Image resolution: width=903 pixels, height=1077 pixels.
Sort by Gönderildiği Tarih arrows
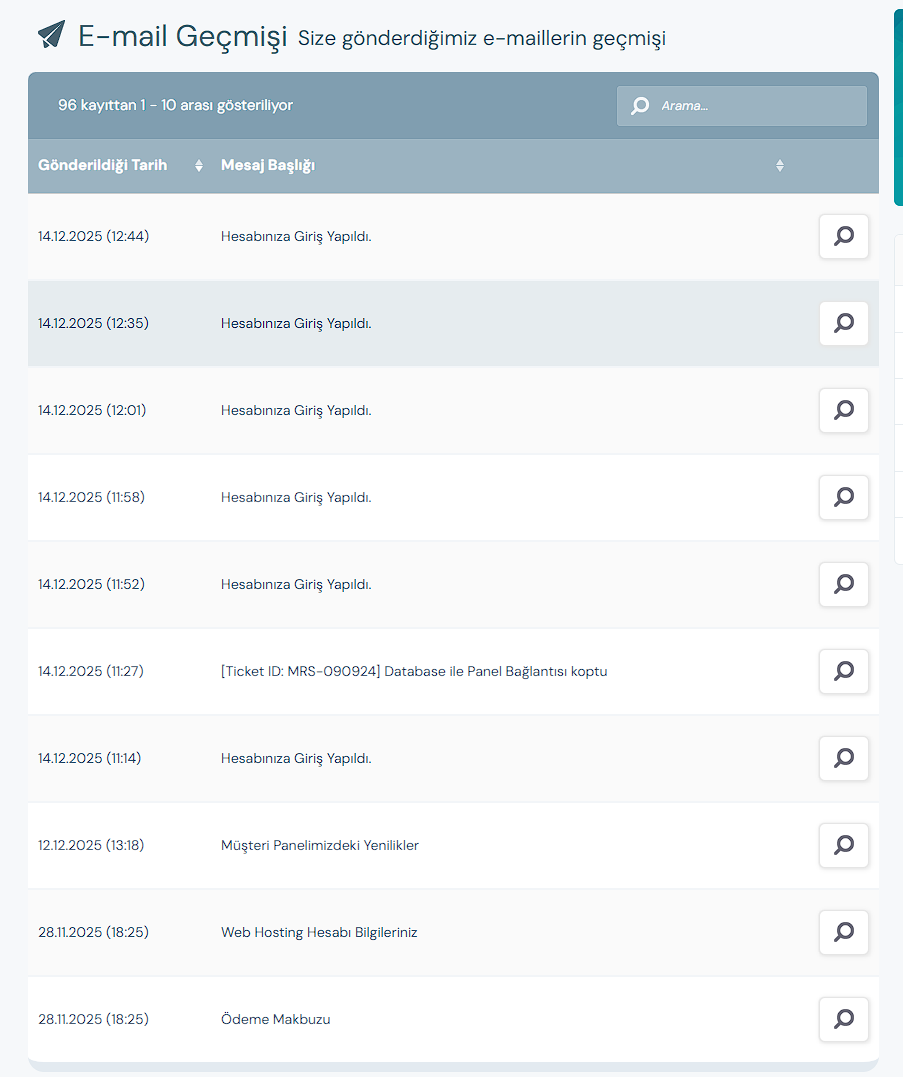click(198, 166)
